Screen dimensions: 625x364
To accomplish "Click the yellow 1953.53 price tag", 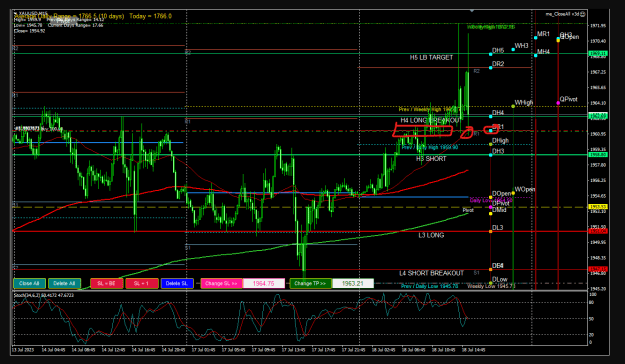I will (x=598, y=207).
